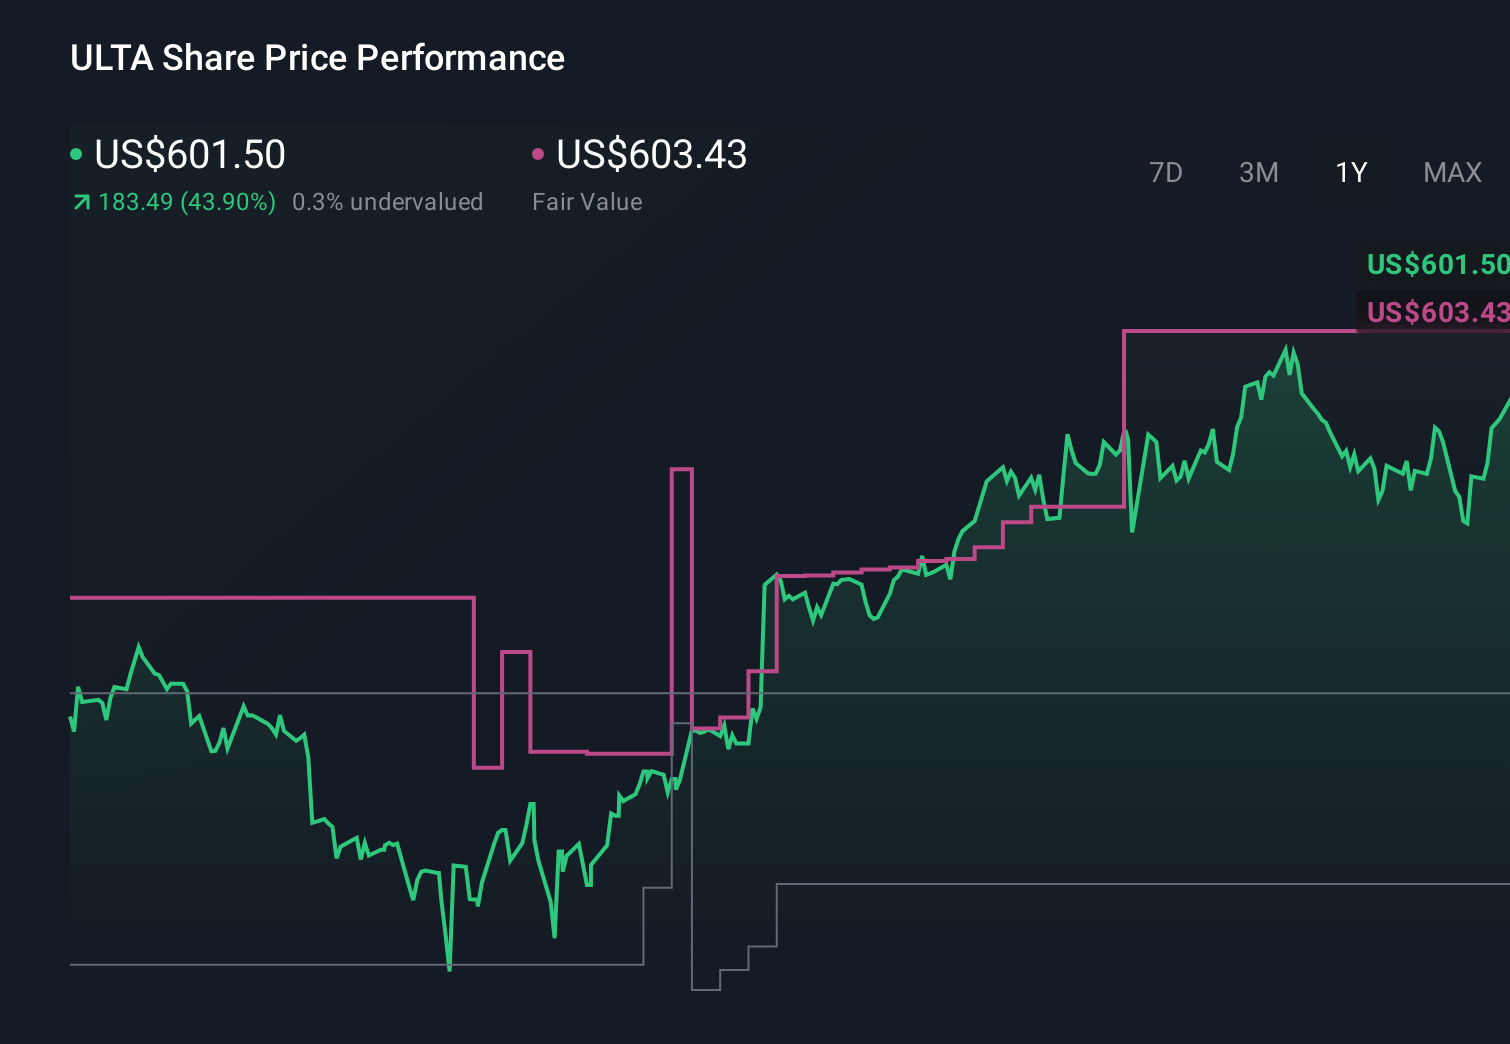Select the 1Y time range
The image size is (1510, 1044).
click(1350, 172)
